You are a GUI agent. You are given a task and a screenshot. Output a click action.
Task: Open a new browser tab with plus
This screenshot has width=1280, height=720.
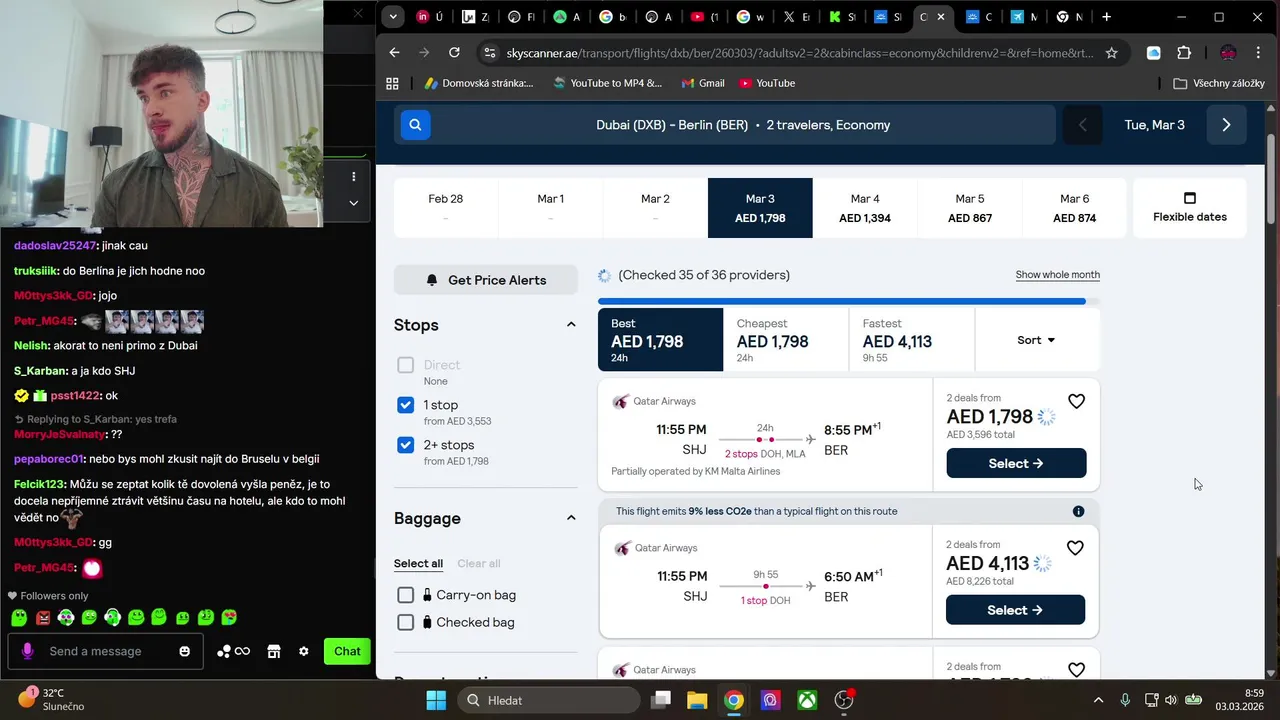[1106, 17]
